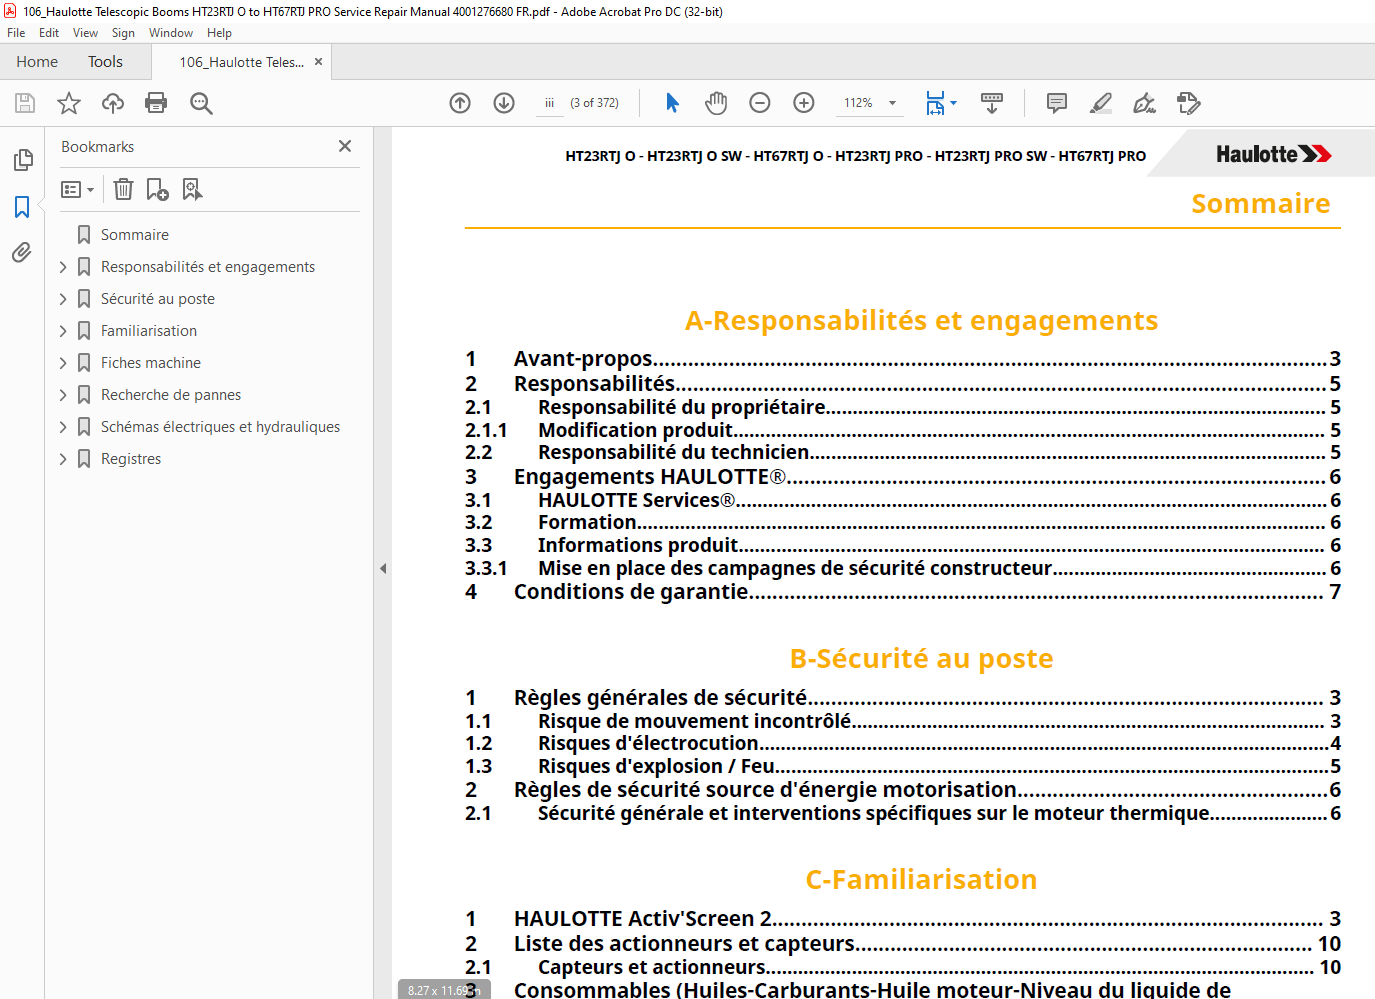Open page thumbnails panel icon
This screenshot has width=1375, height=999.
[x=22, y=160]
